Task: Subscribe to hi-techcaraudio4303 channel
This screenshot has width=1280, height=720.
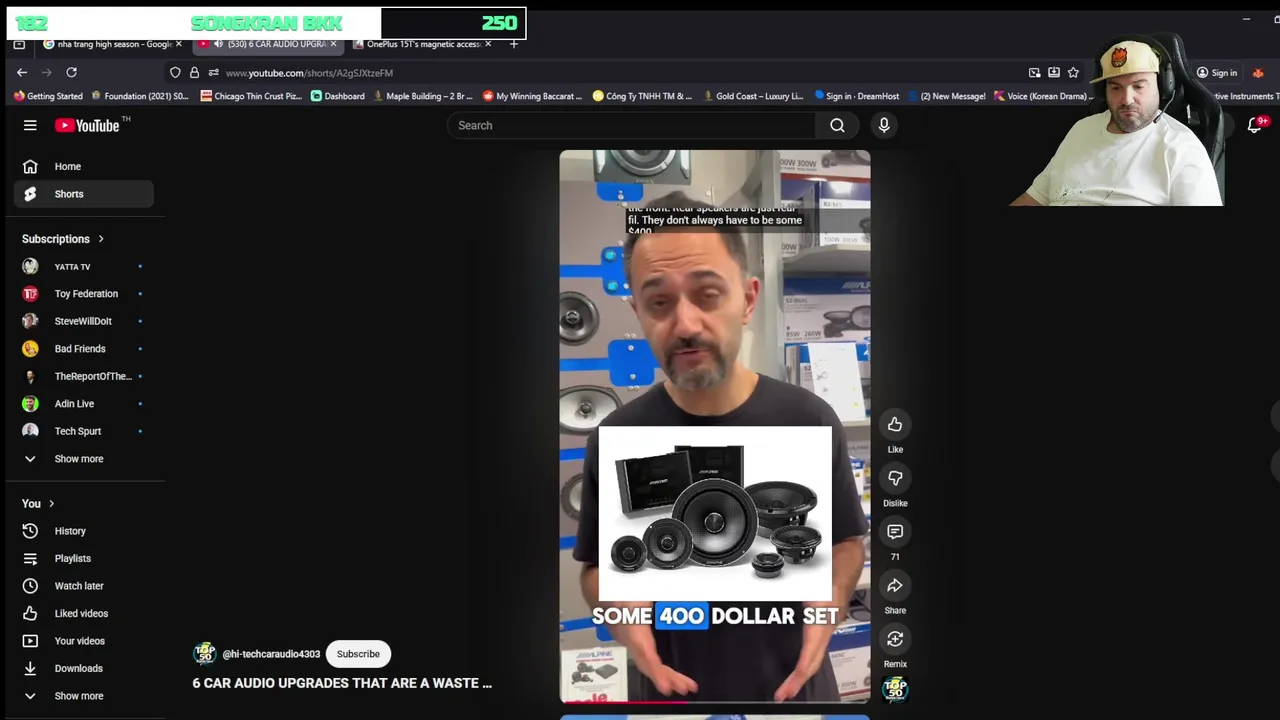Action: click(x=358, y=654)
